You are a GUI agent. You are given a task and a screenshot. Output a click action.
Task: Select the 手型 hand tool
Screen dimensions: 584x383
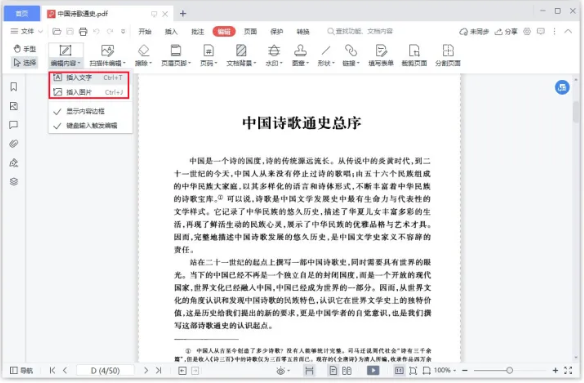(x=25, y=49)
